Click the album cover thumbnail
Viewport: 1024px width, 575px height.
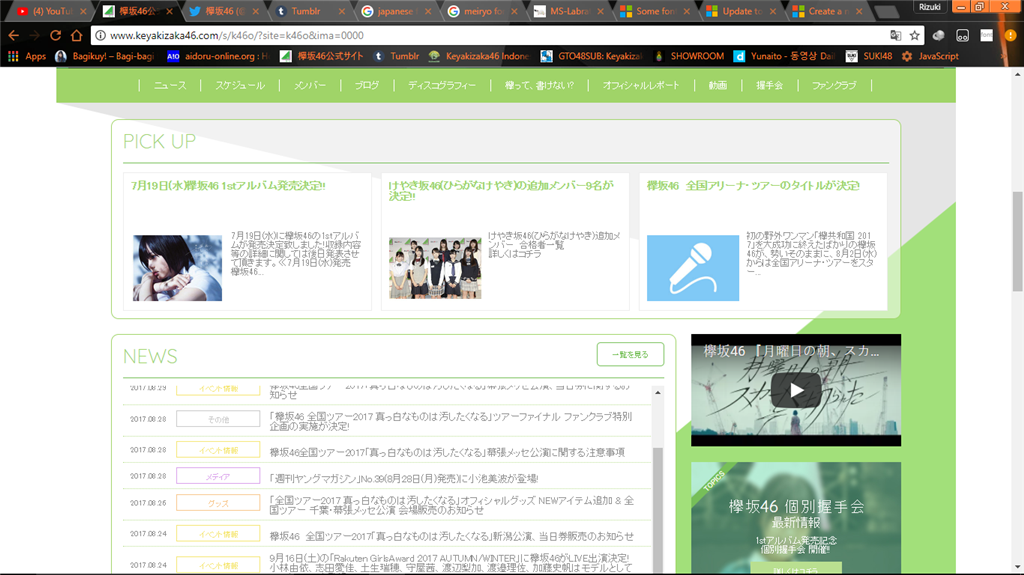tap(178, 268)
